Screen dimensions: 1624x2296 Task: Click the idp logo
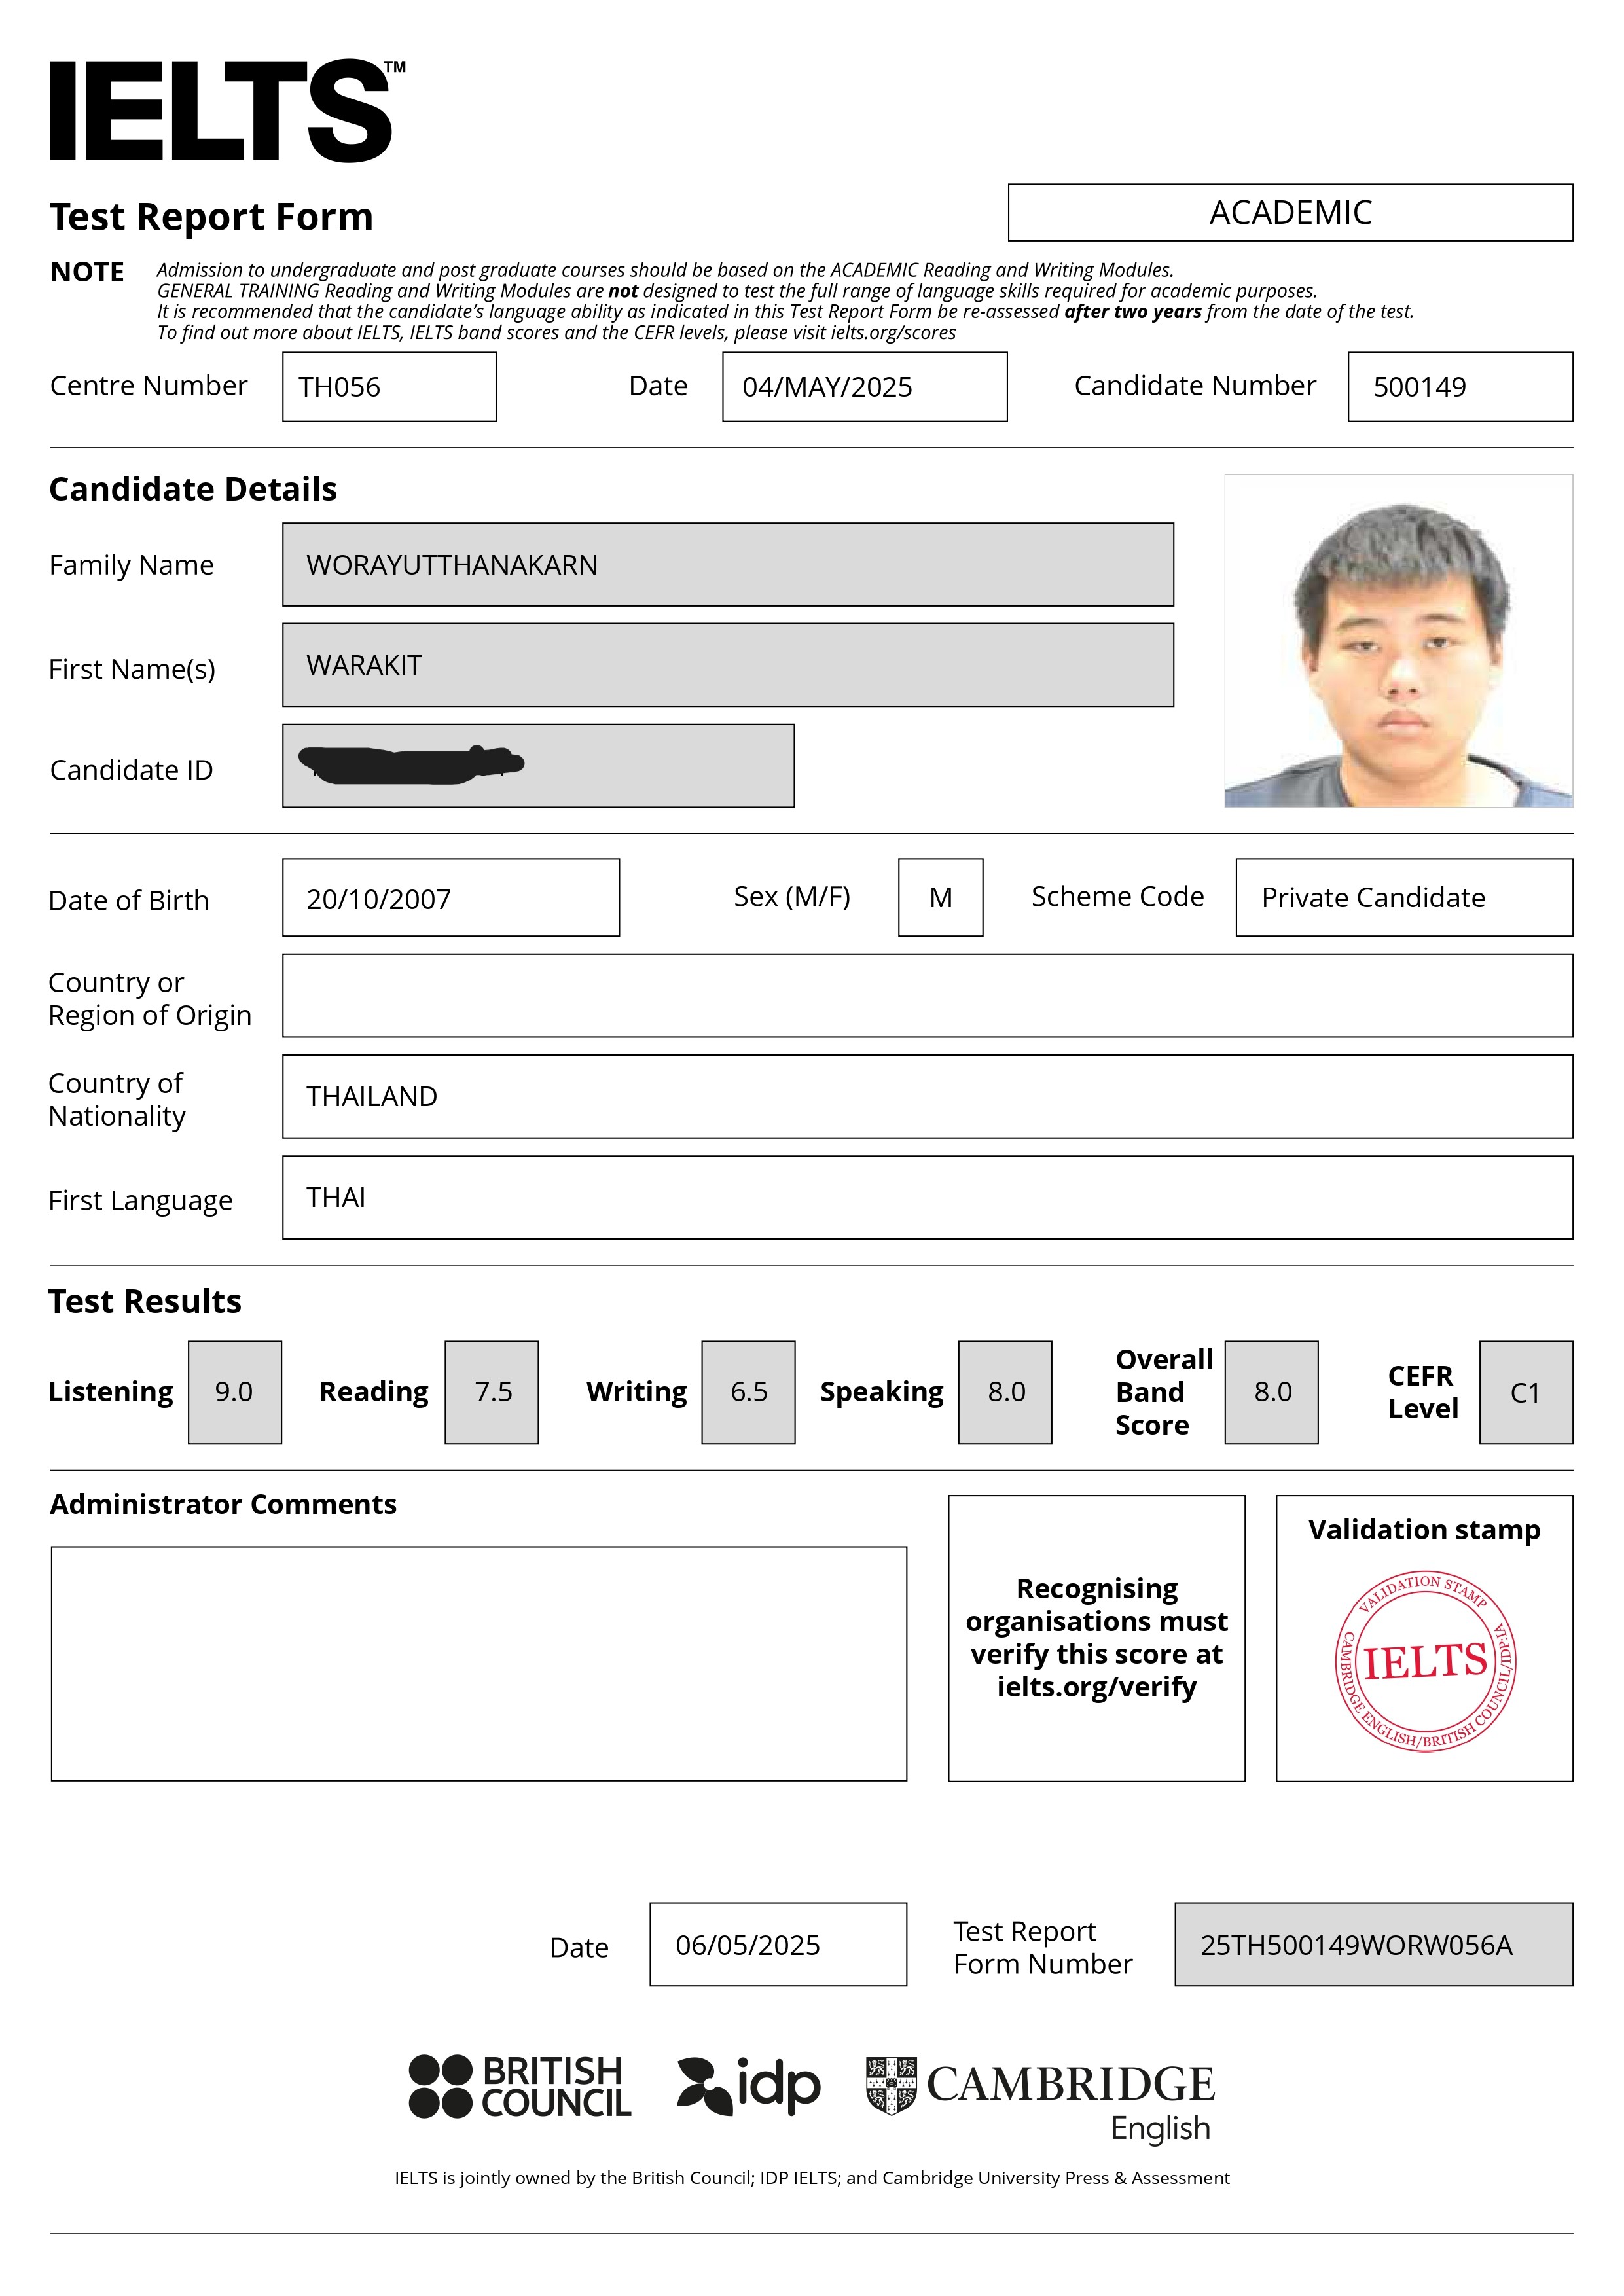click(x=749, y=2086)
